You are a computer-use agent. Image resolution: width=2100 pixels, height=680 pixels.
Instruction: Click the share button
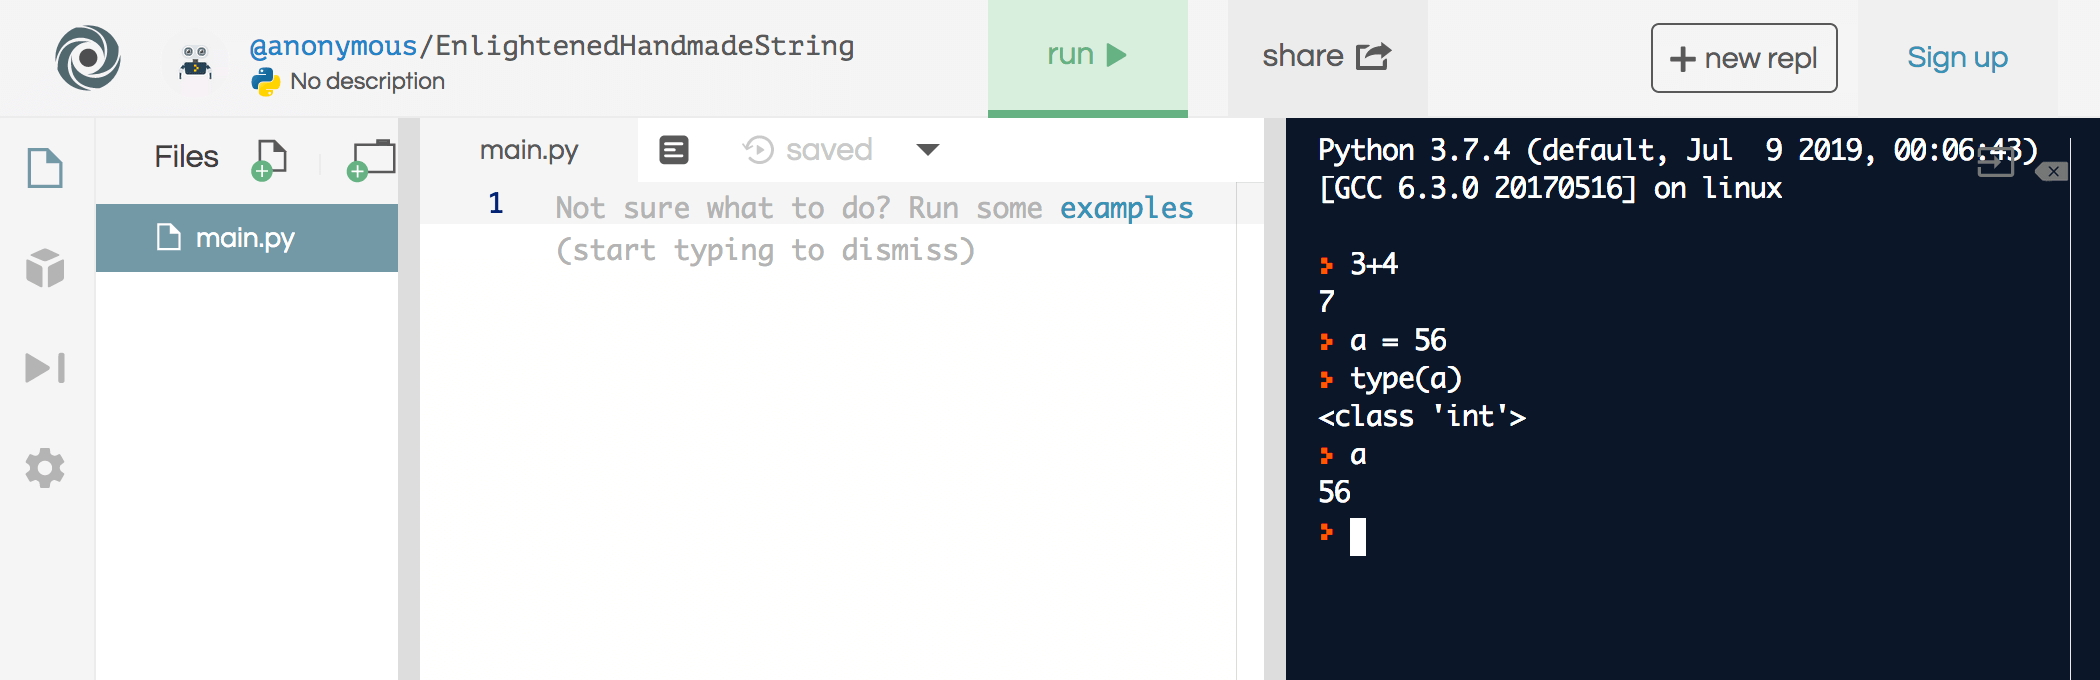[1326, 57]
